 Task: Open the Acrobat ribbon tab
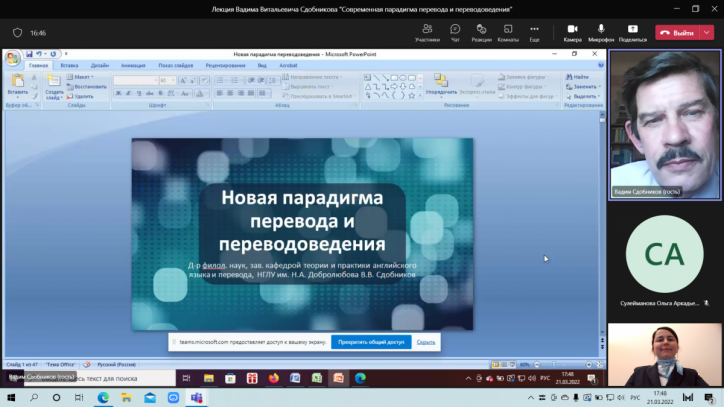pyautogui.click(x=288, y=66)
